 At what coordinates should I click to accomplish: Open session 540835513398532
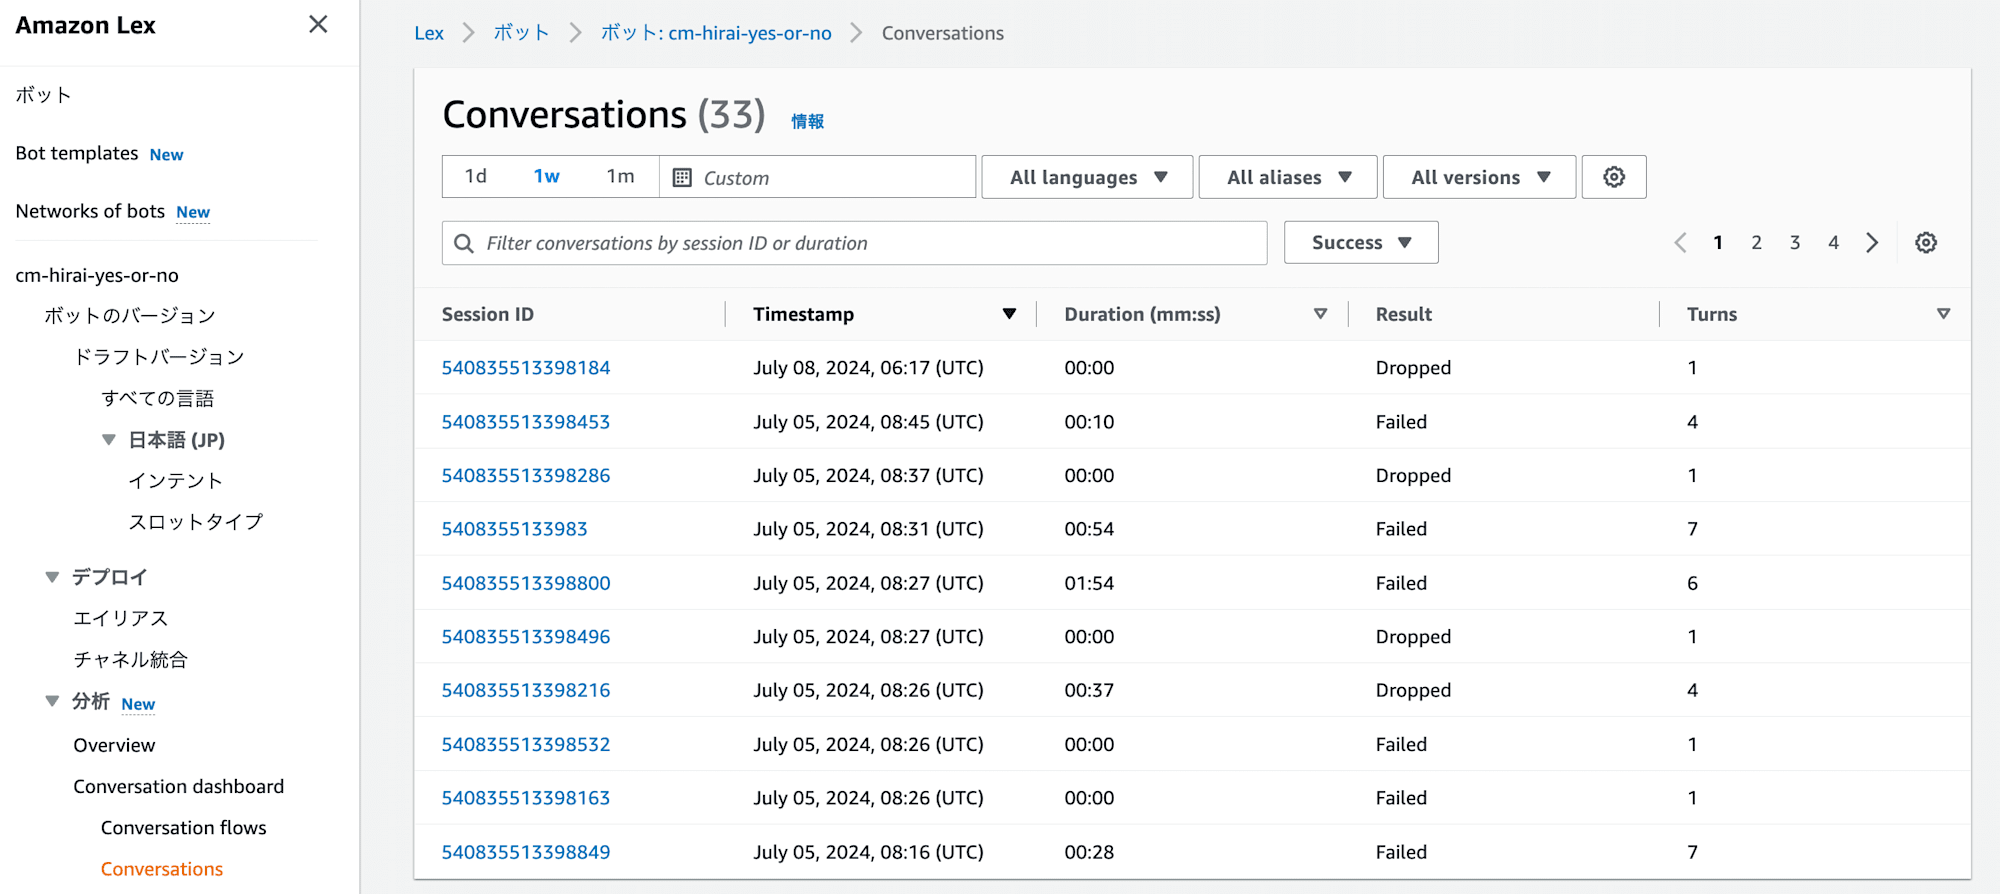point(526,744)
